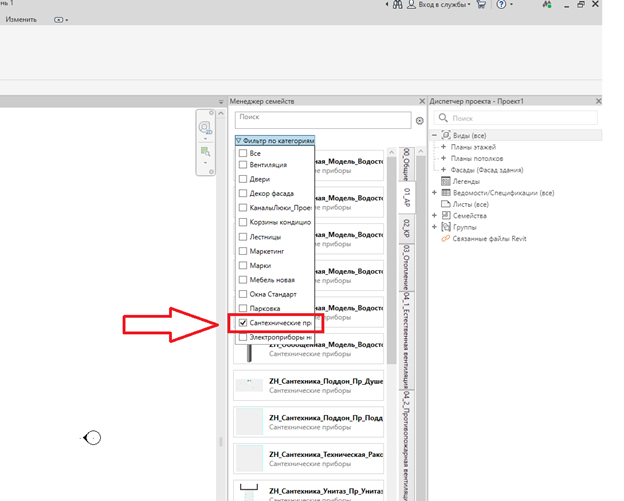Viewport: 624px width, 501px height.
Task: Click the family list scroll-up arrow
Action: [x=392, y=152]
